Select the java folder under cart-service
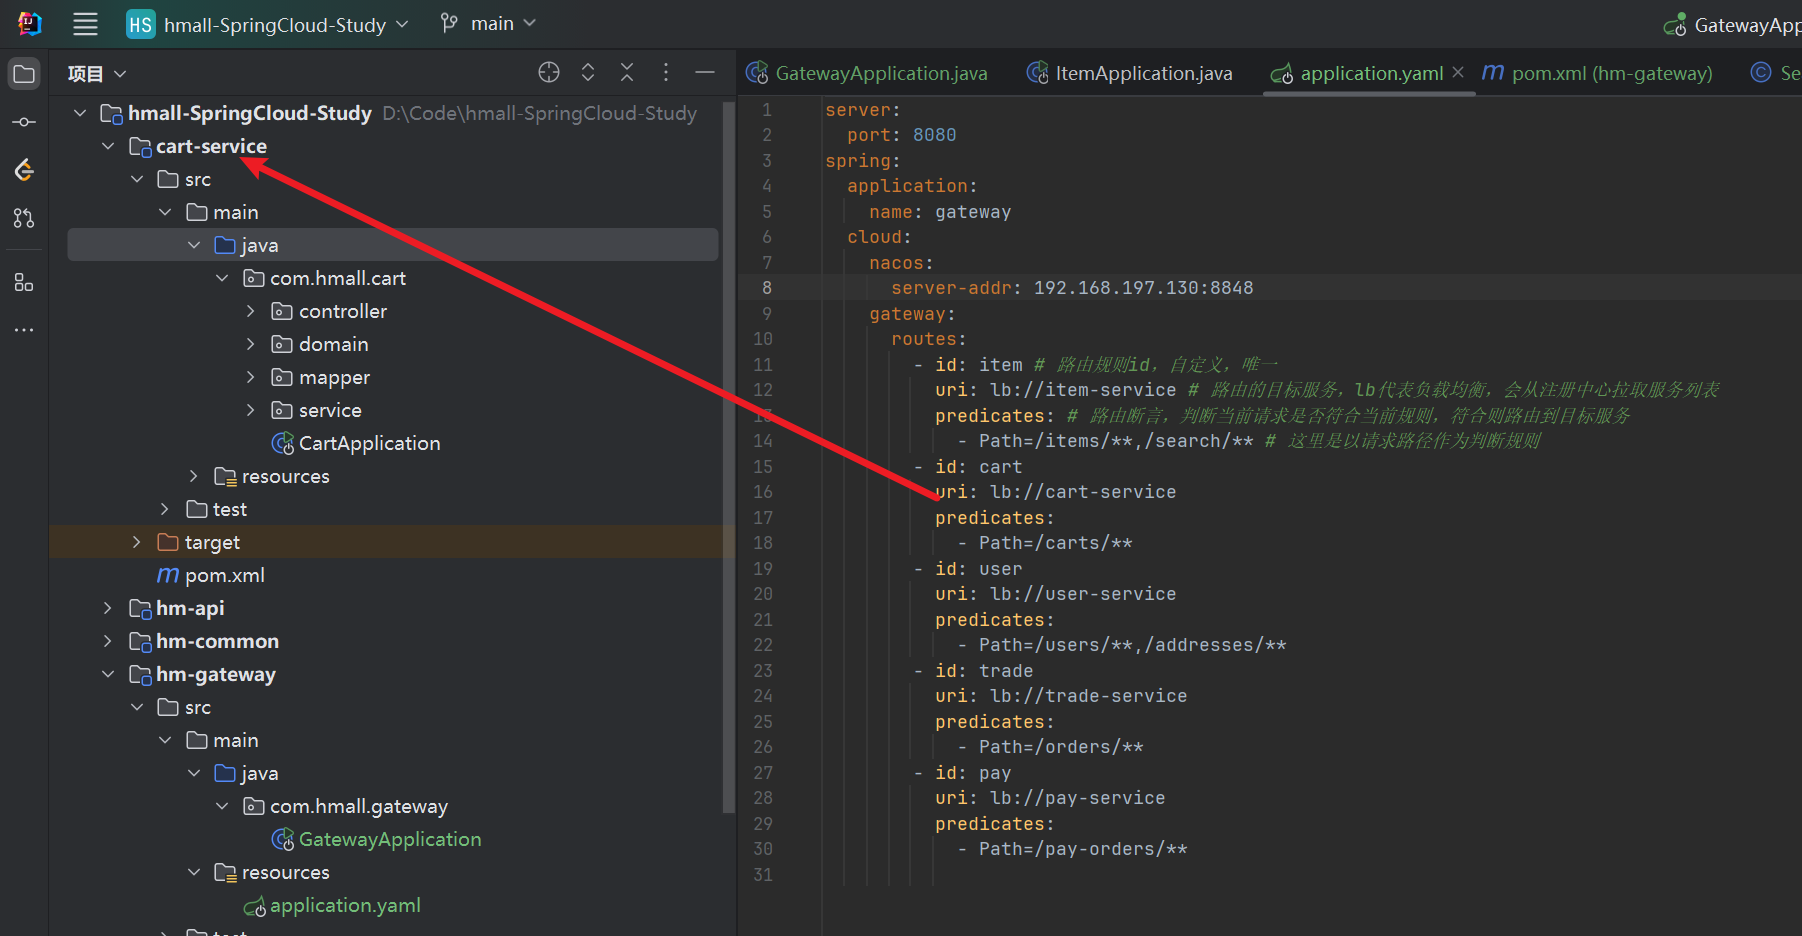The width and height of the screenshot is (1802, 936). [x=393, y=245]
